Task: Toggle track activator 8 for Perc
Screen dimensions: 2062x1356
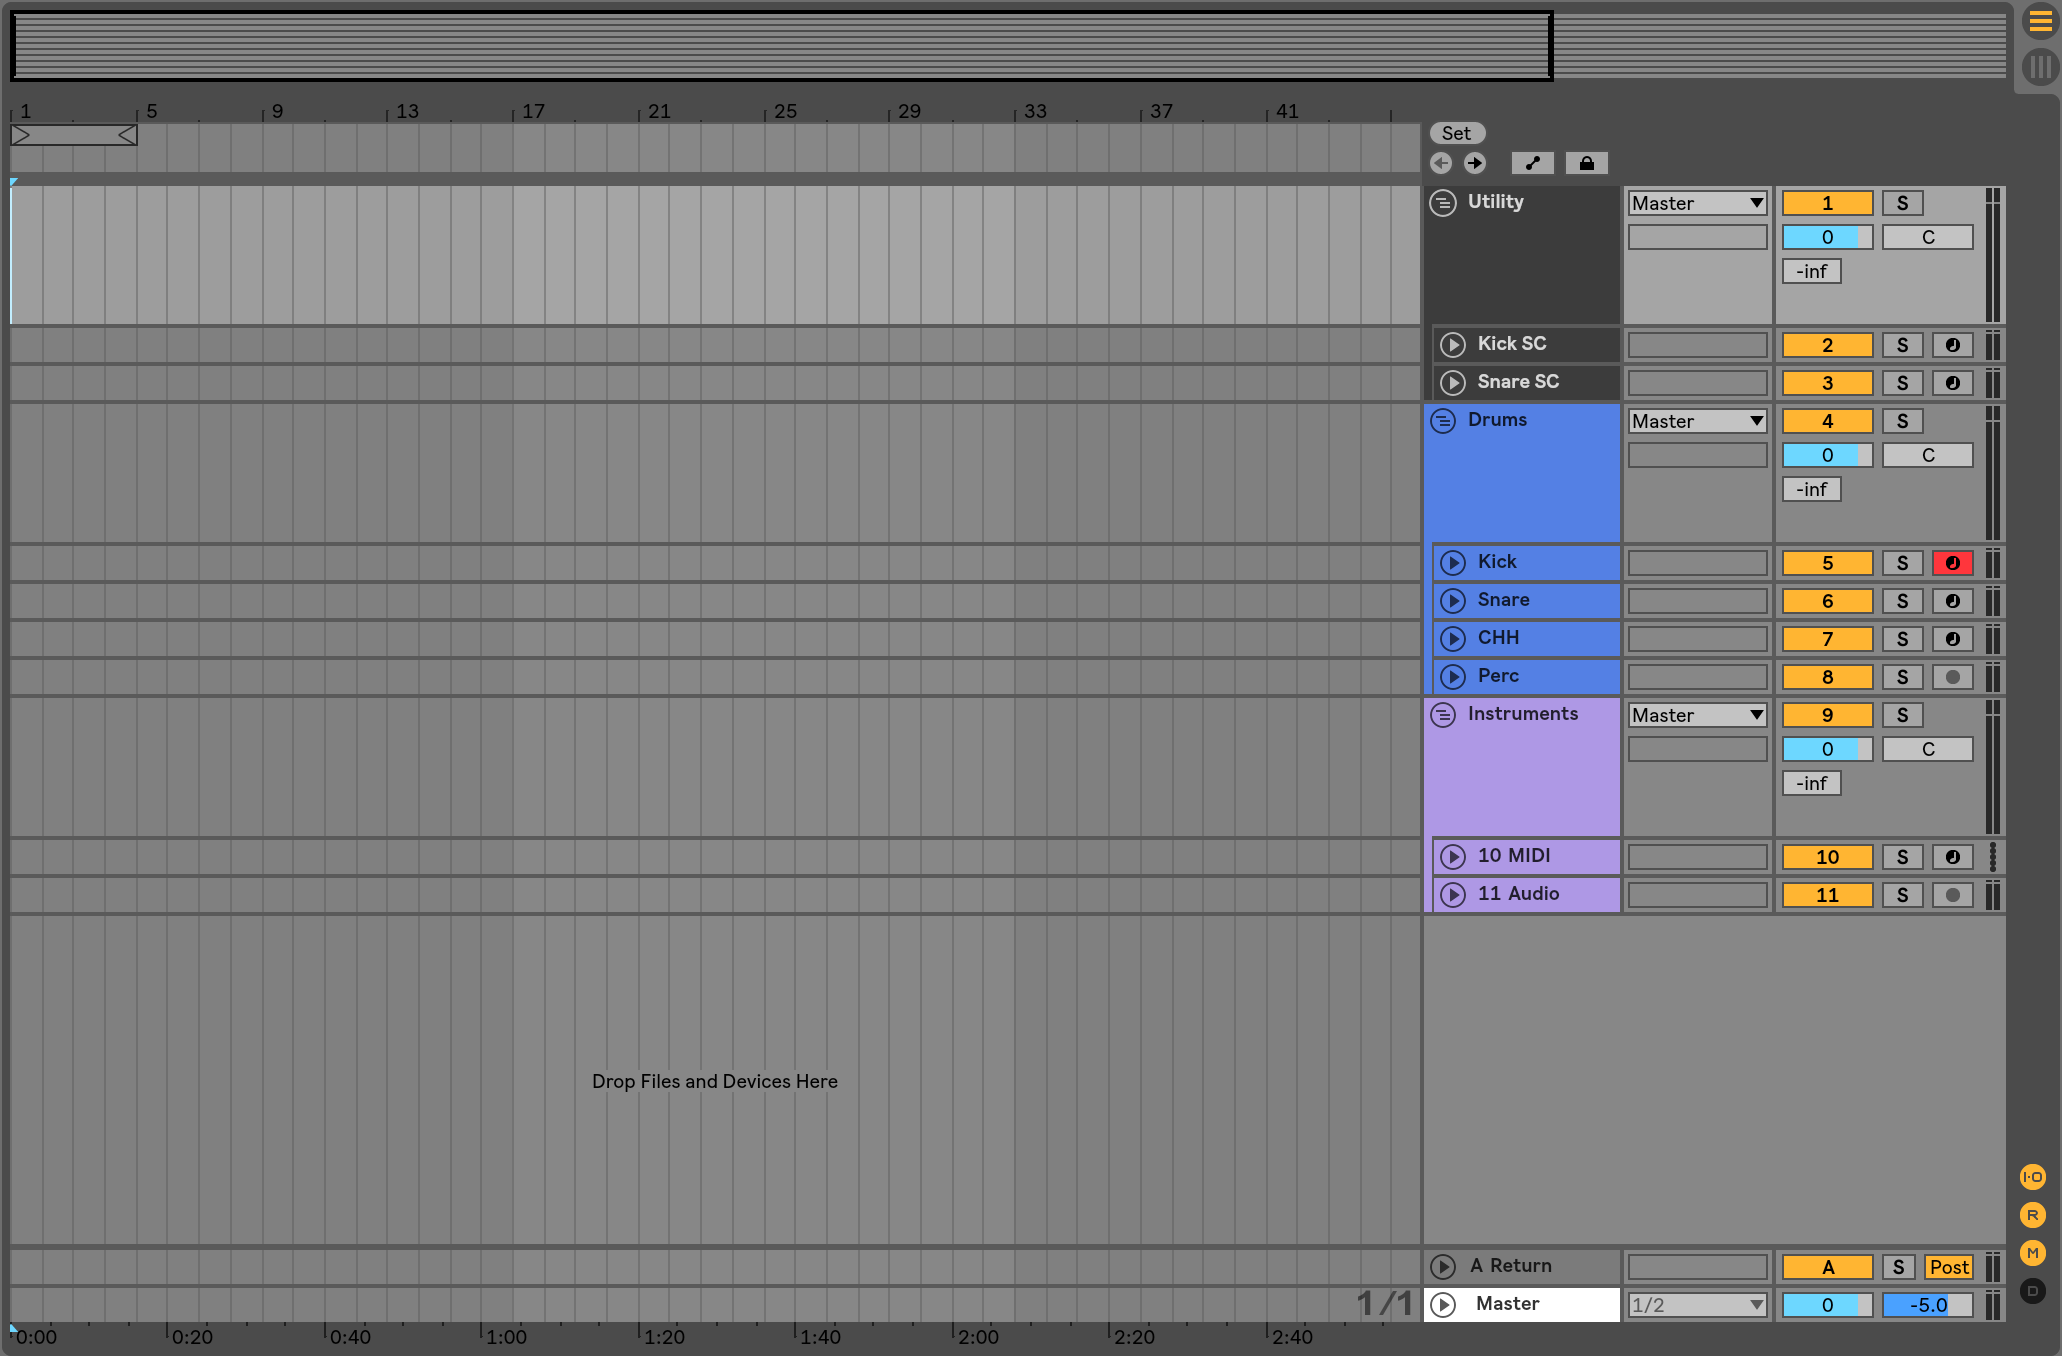Action: (x=1828, y=677)
